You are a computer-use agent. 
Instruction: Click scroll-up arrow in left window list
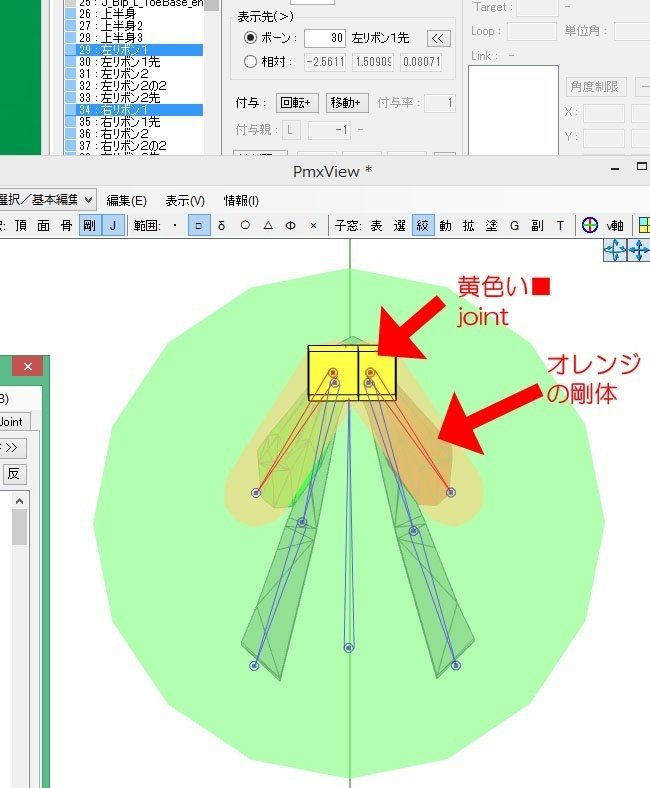point(19,501)
